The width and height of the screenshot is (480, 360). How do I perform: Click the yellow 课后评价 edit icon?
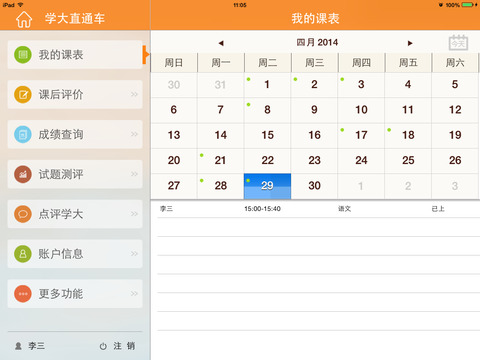coord(23,94)
